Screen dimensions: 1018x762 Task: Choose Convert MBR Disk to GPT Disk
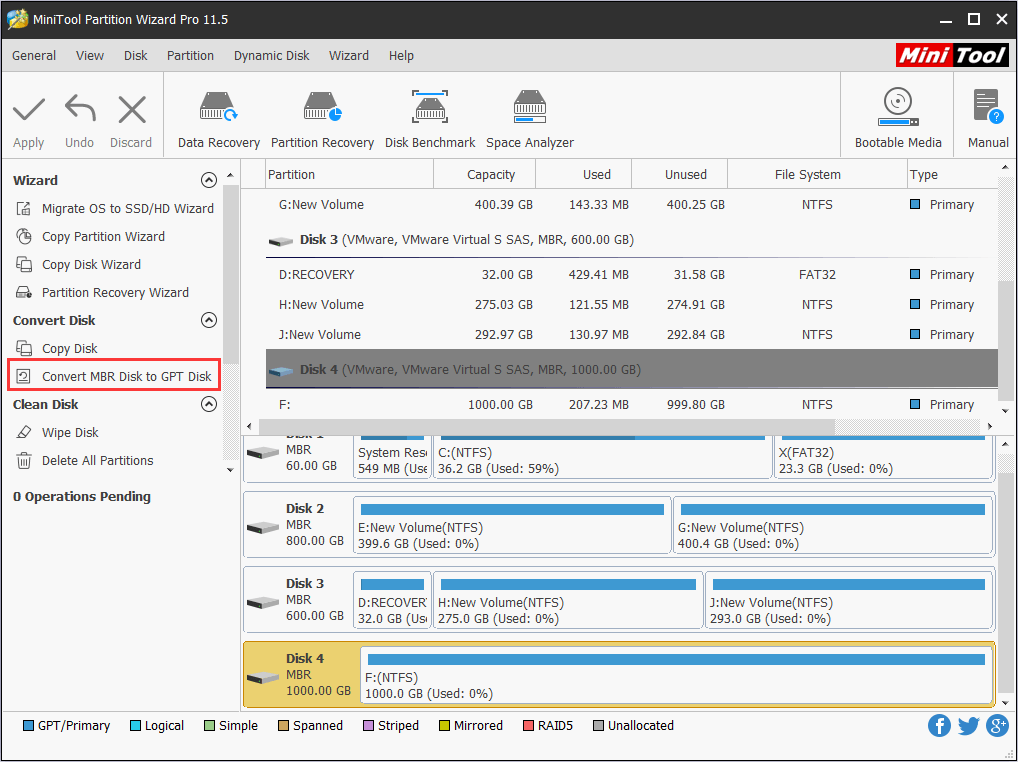[114, 376]
